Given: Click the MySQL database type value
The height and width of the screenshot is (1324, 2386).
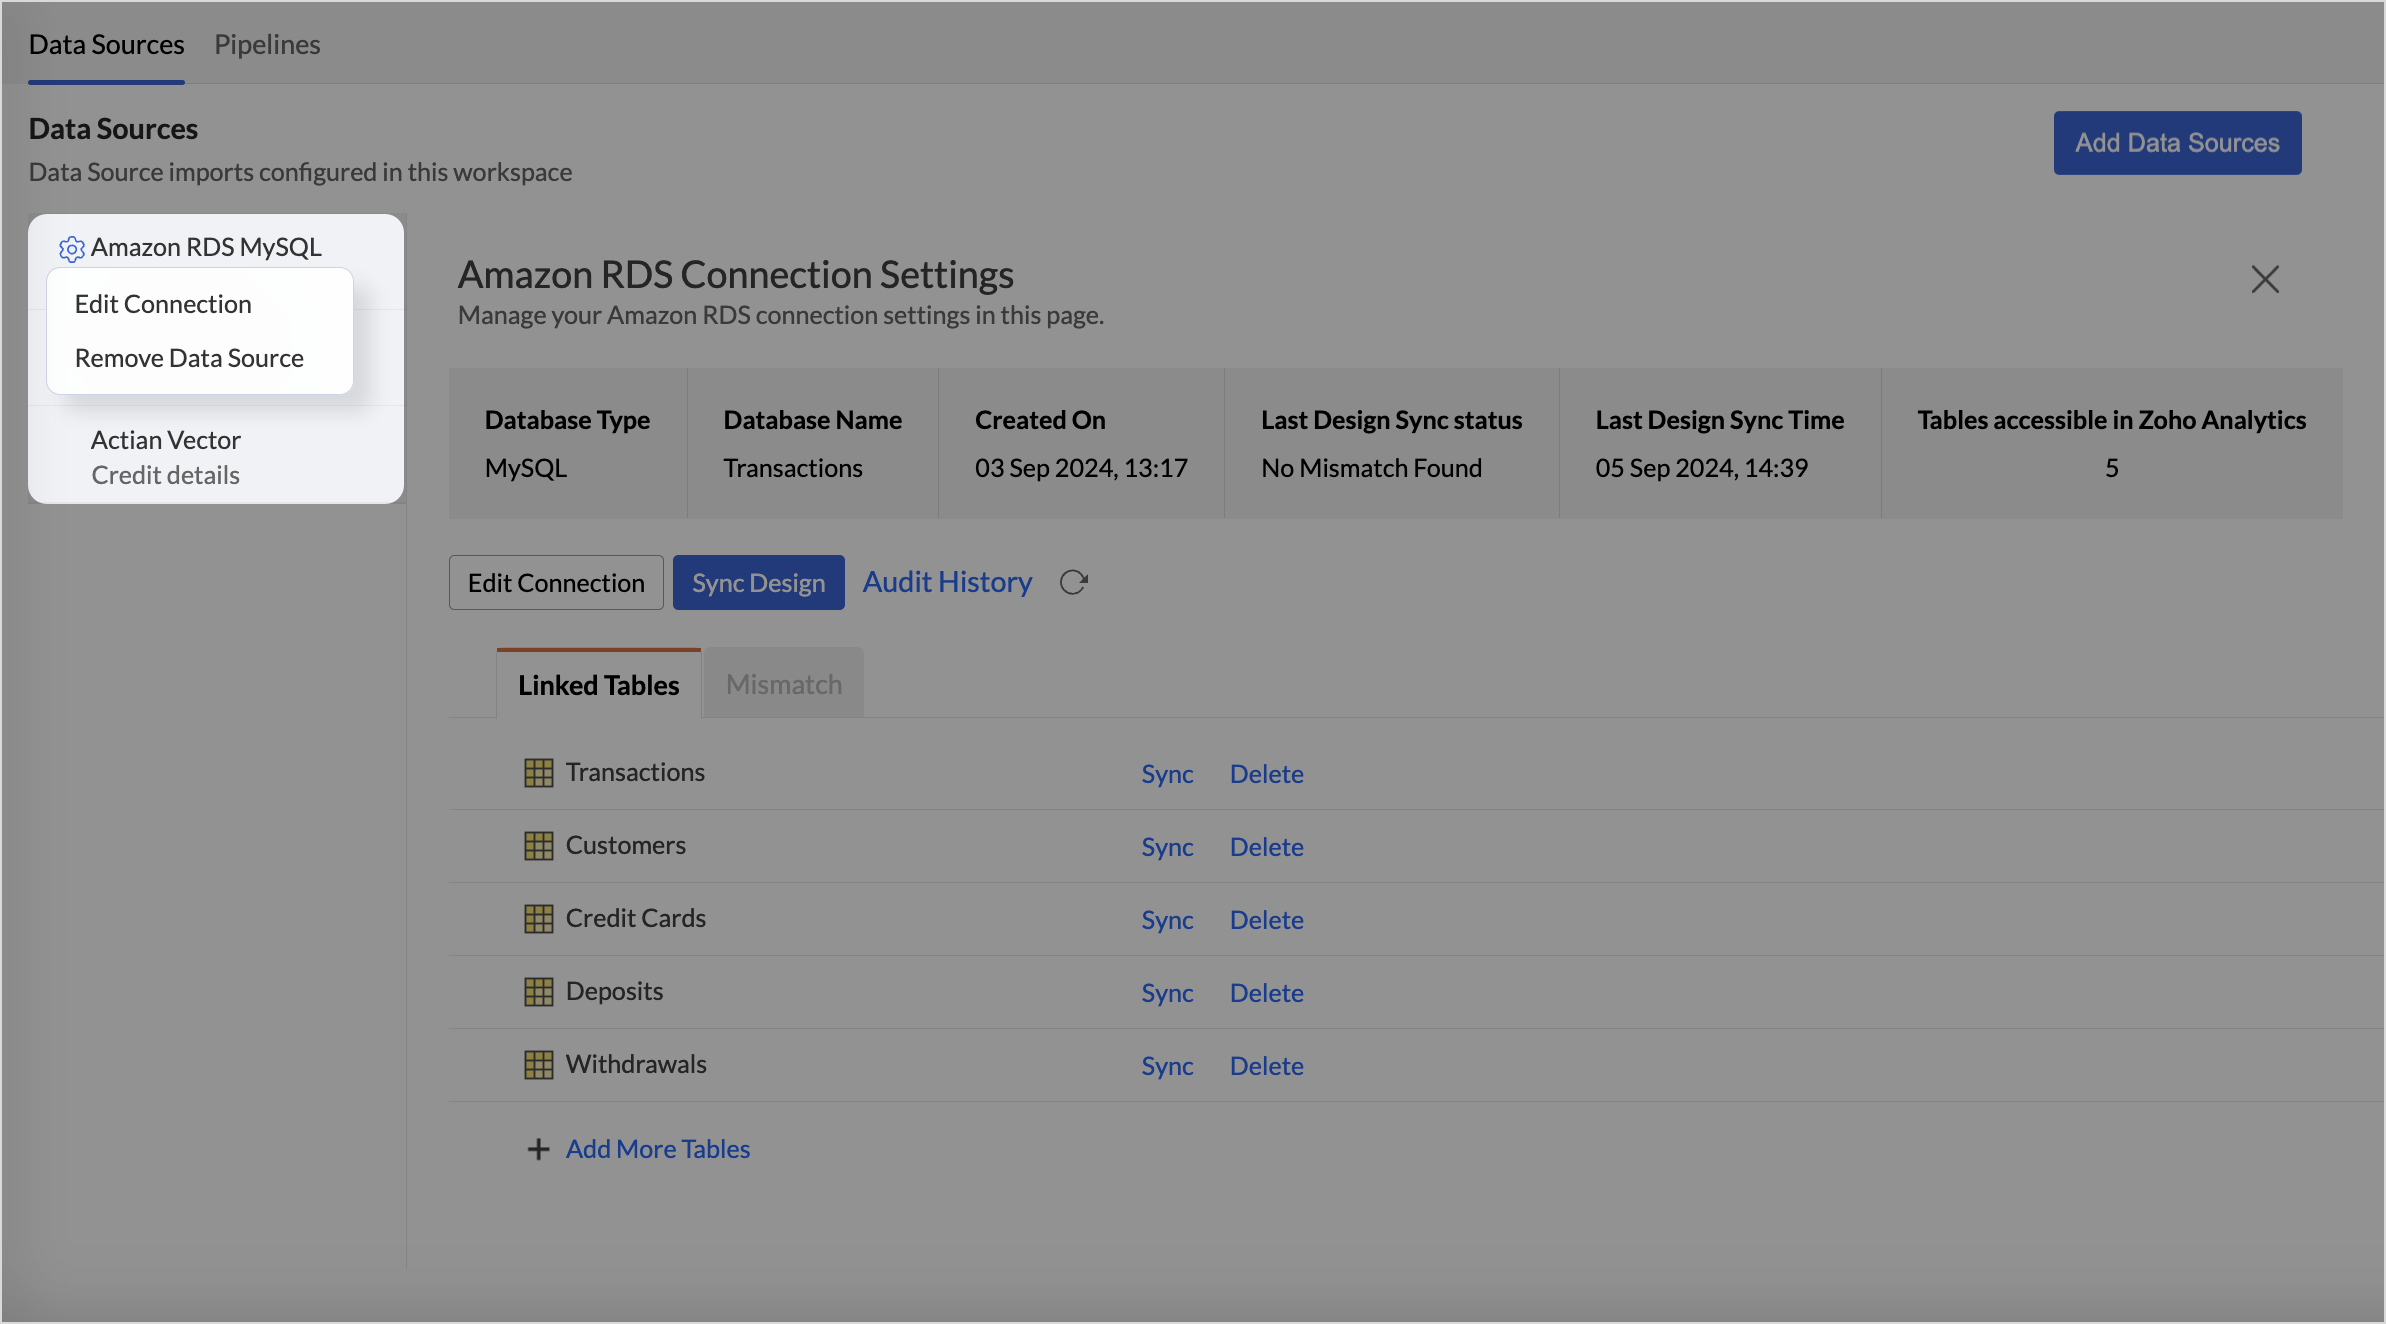Looking at the screenshot, I should coord(526,468).
